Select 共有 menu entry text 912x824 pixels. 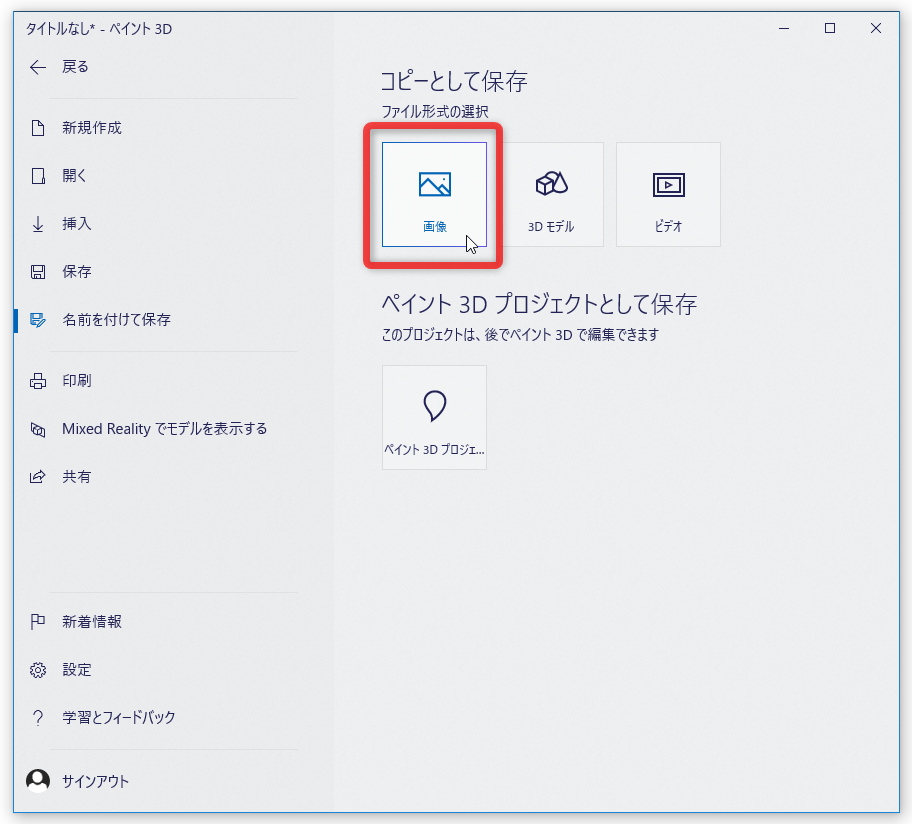pos(77,477)
